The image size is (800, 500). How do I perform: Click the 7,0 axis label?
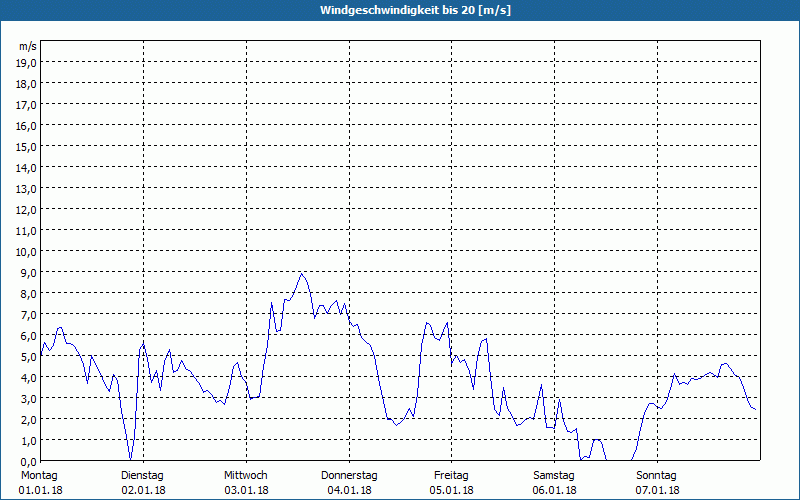pyautogui.click(x=29, y=315)
